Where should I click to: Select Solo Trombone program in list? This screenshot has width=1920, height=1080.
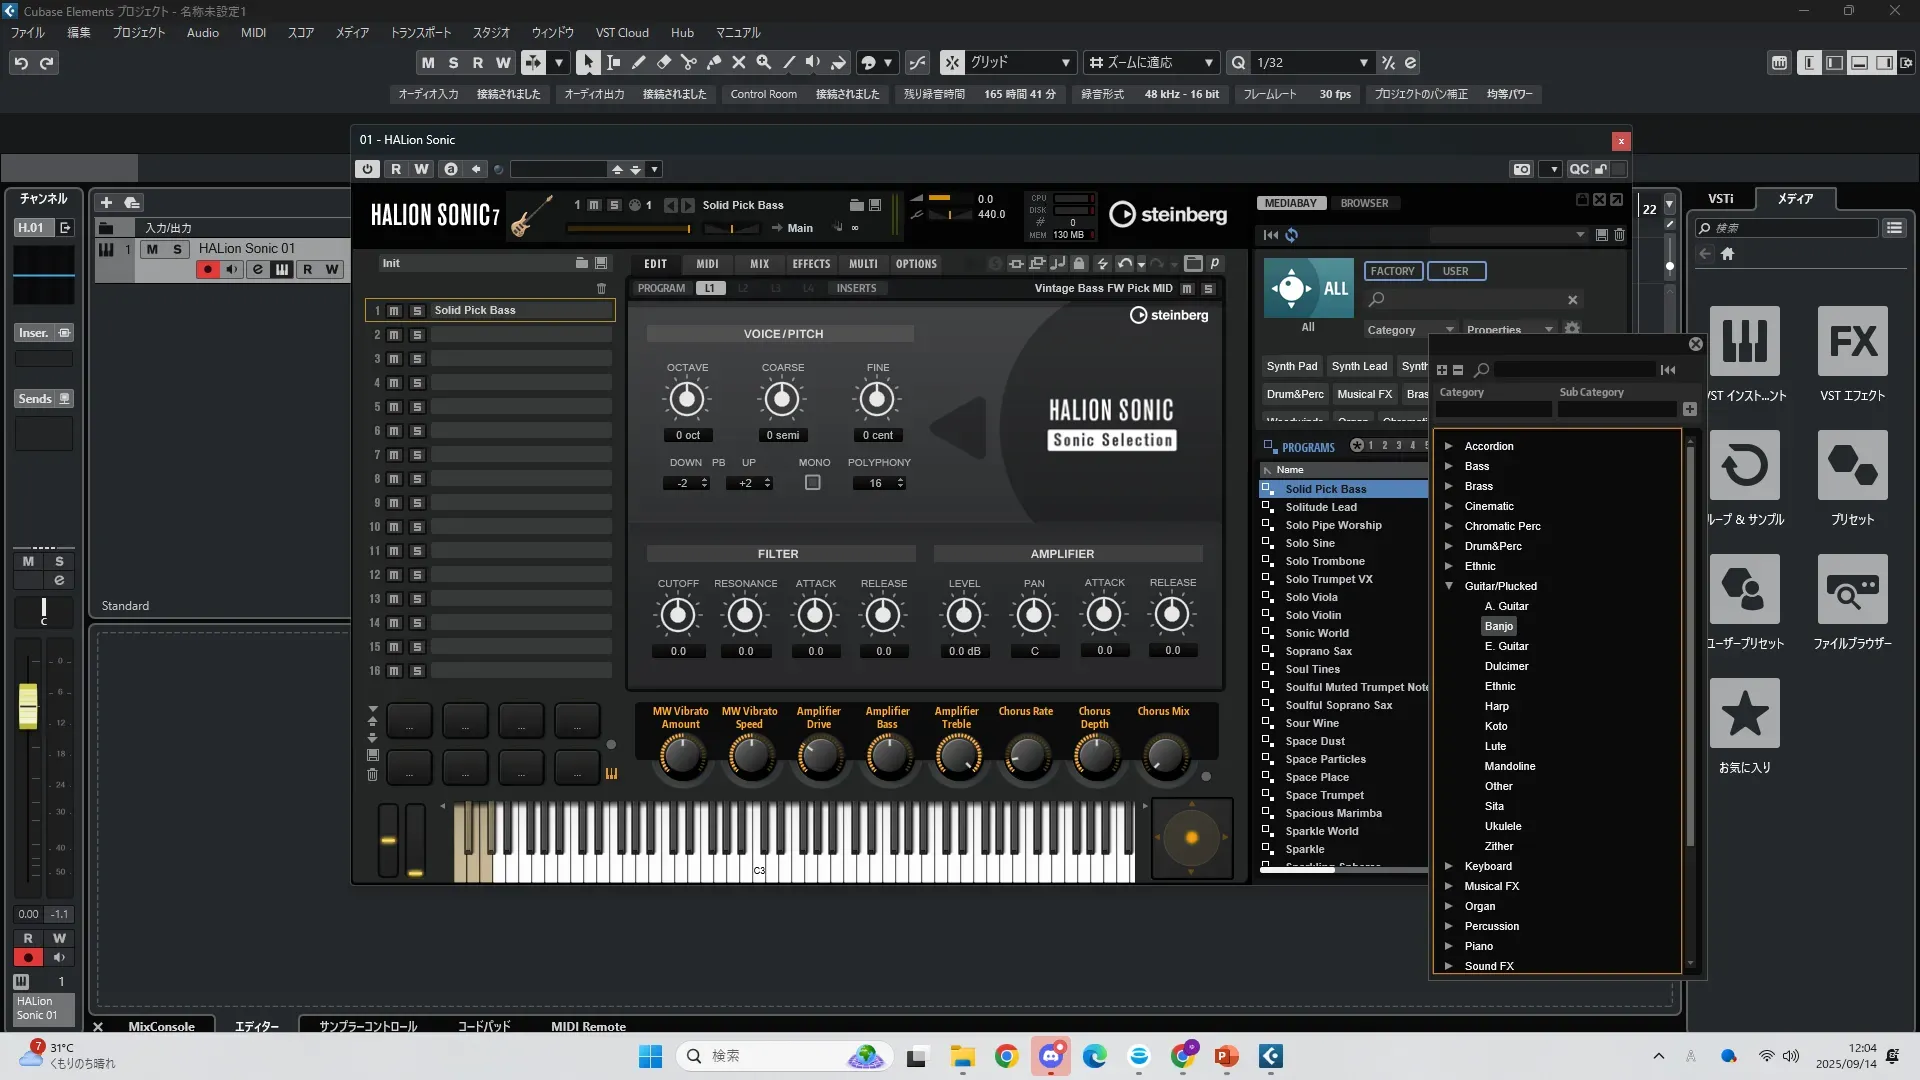point(1324,561)
